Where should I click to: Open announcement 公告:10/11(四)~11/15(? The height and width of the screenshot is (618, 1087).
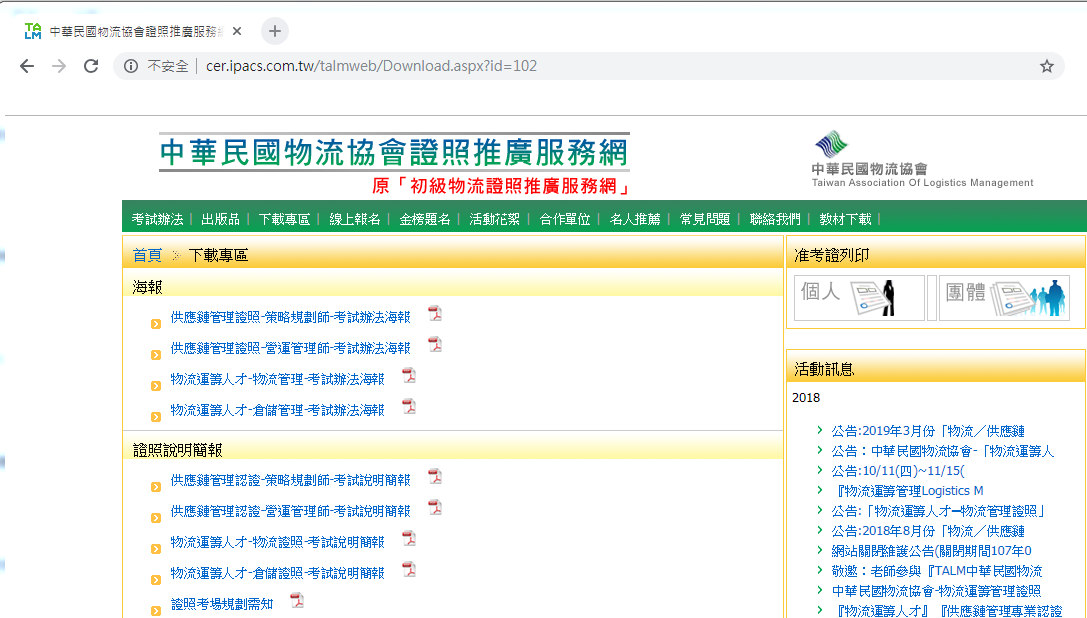point(898,471)
